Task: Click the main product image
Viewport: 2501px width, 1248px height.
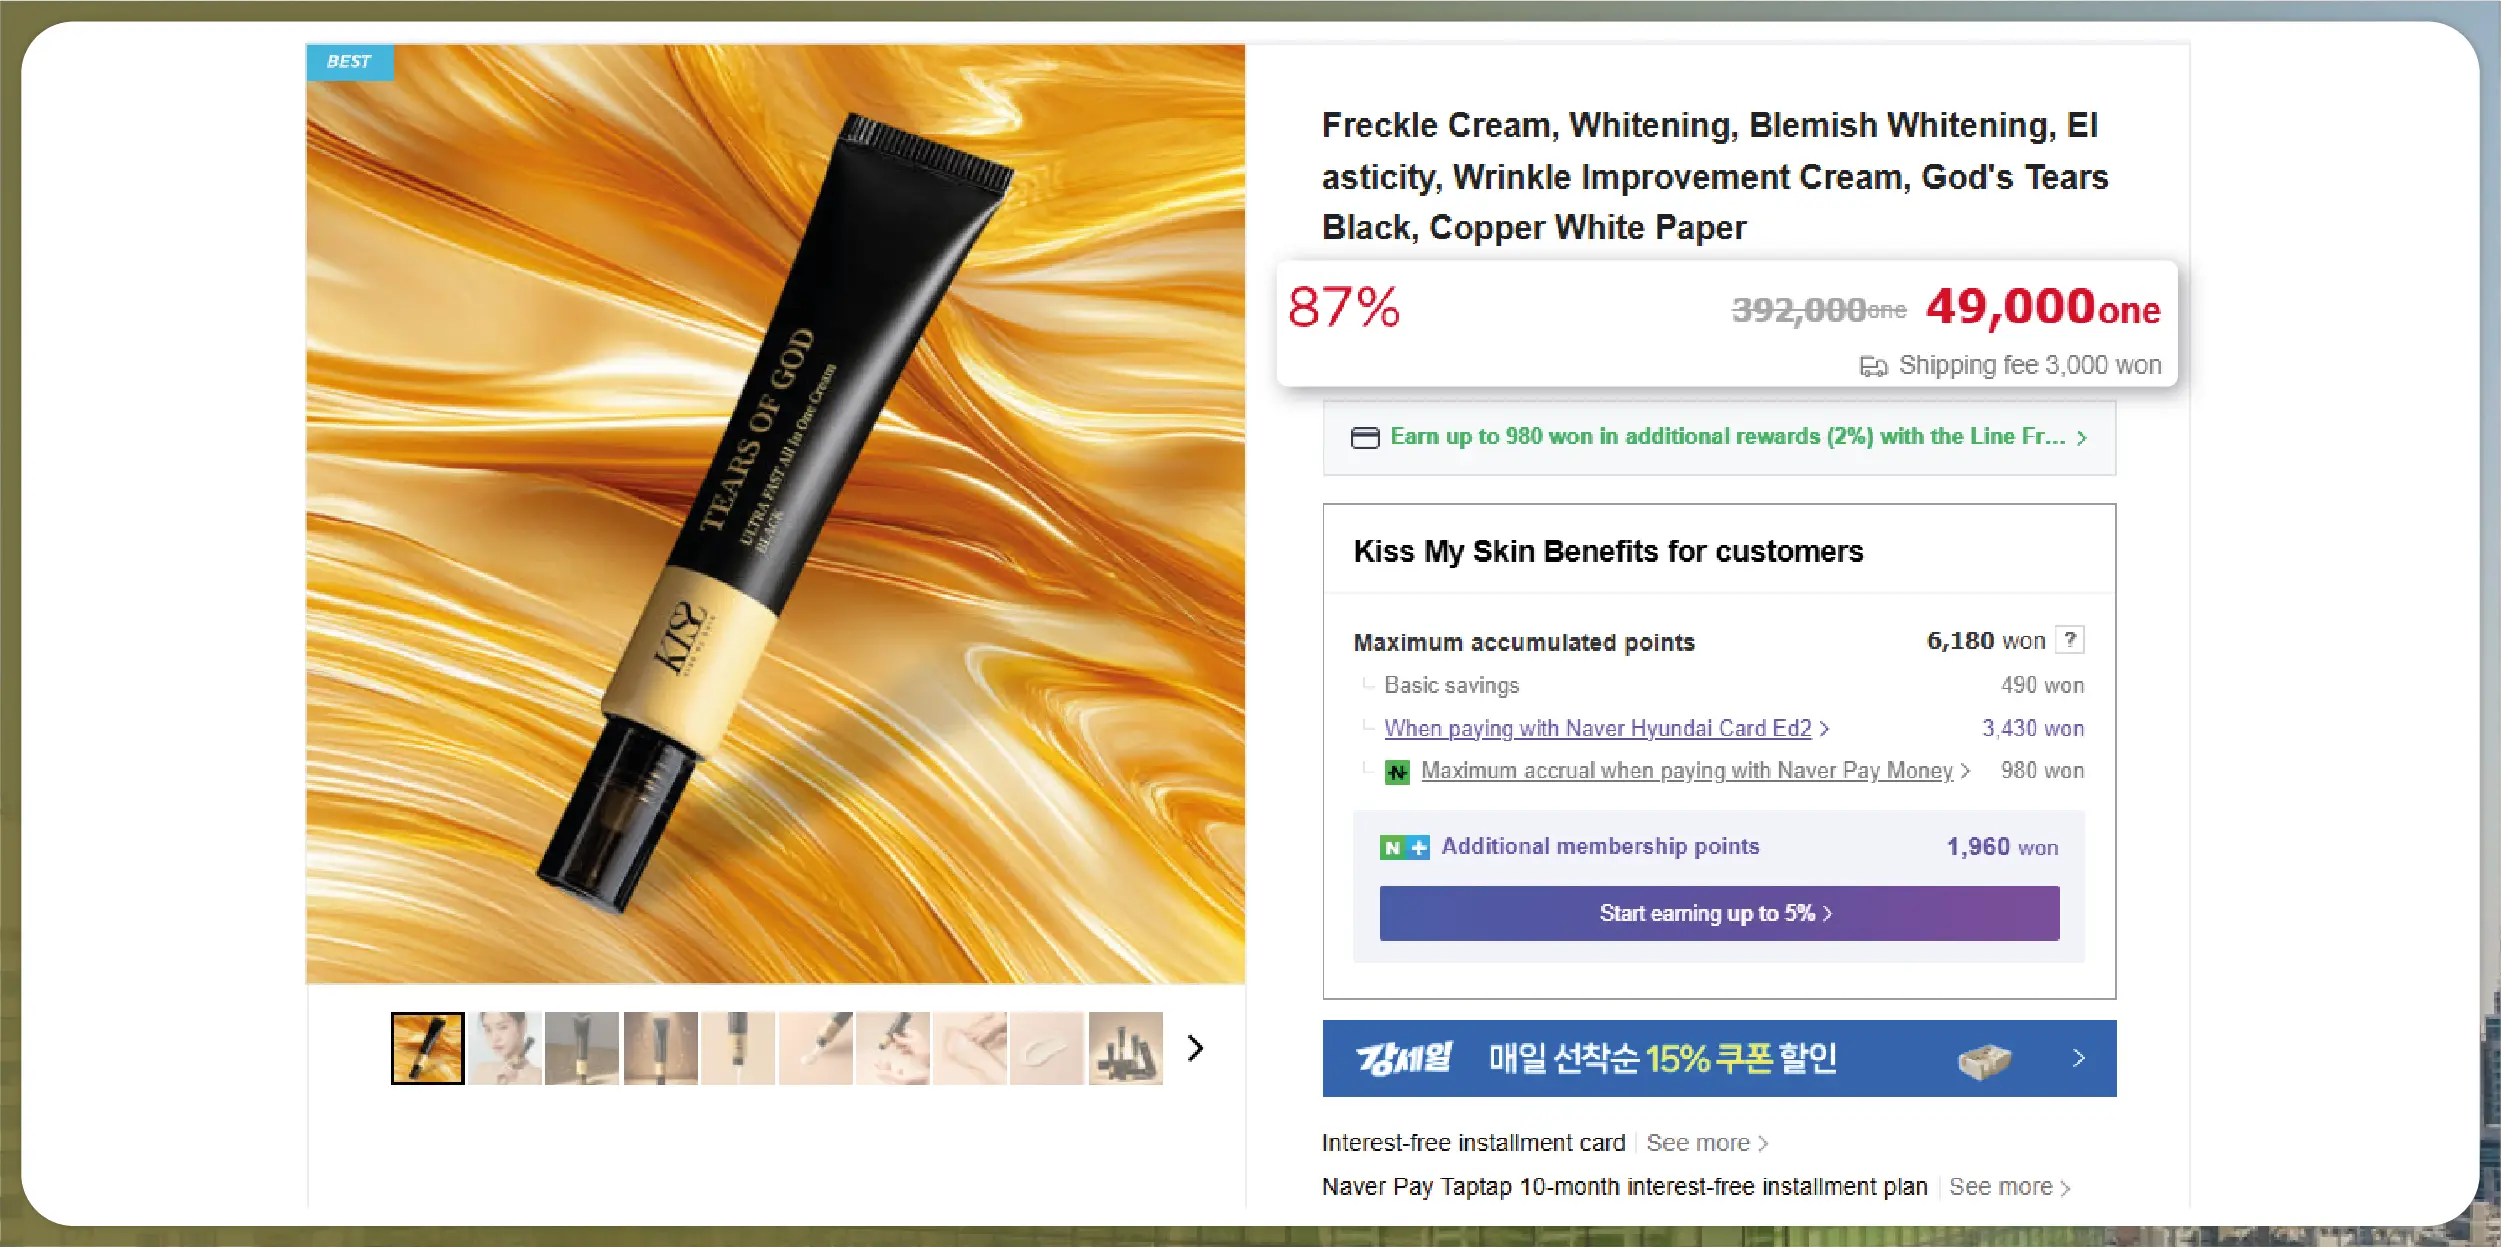Action: click(775, 513)
